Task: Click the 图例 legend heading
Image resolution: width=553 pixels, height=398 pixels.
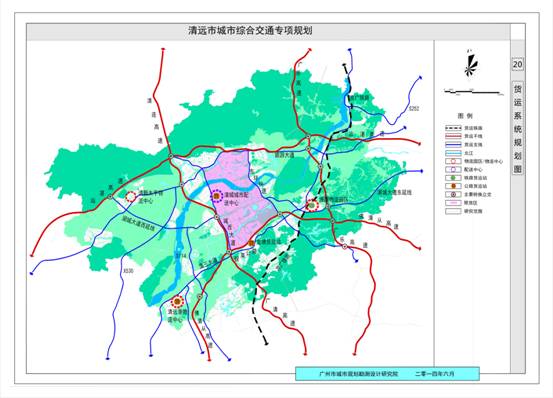Action: [465, 116]
